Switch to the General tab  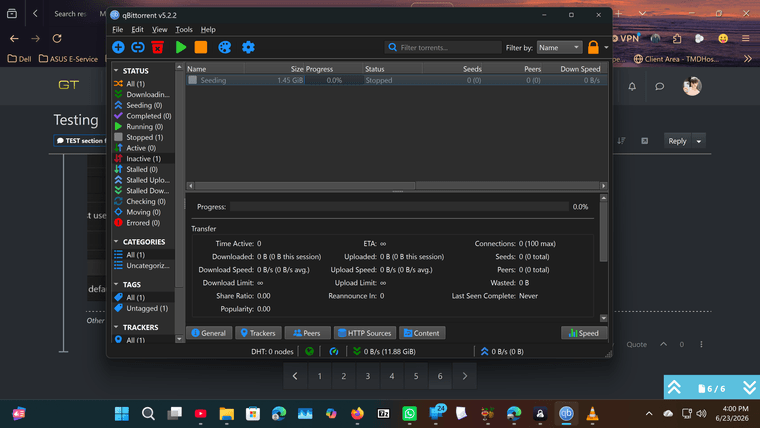(x=209, y=333)
